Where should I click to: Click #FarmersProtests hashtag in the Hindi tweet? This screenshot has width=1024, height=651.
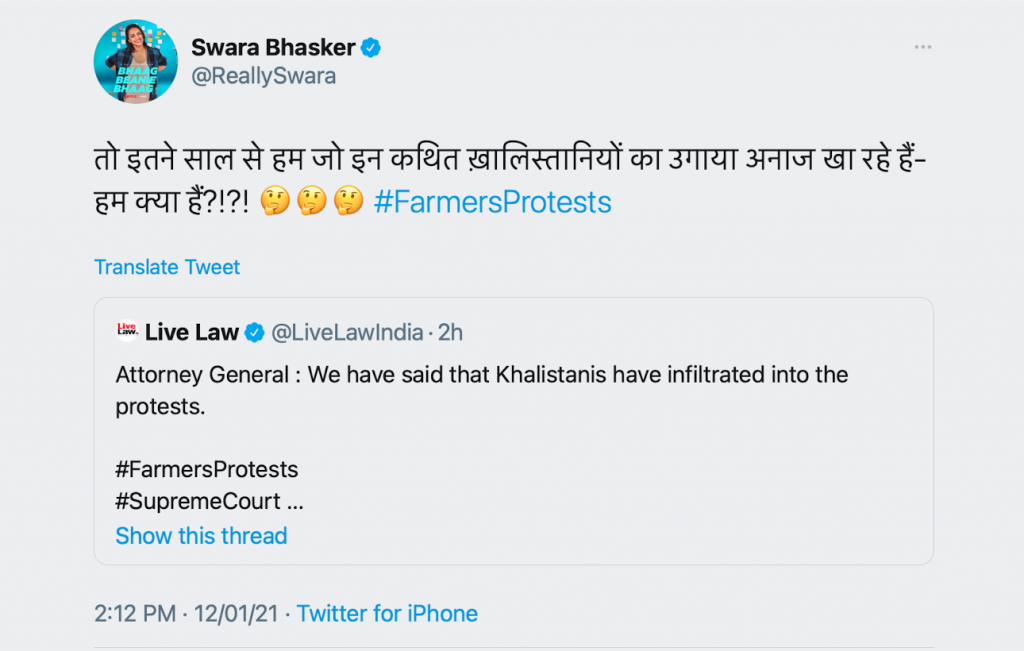[492, 202]
